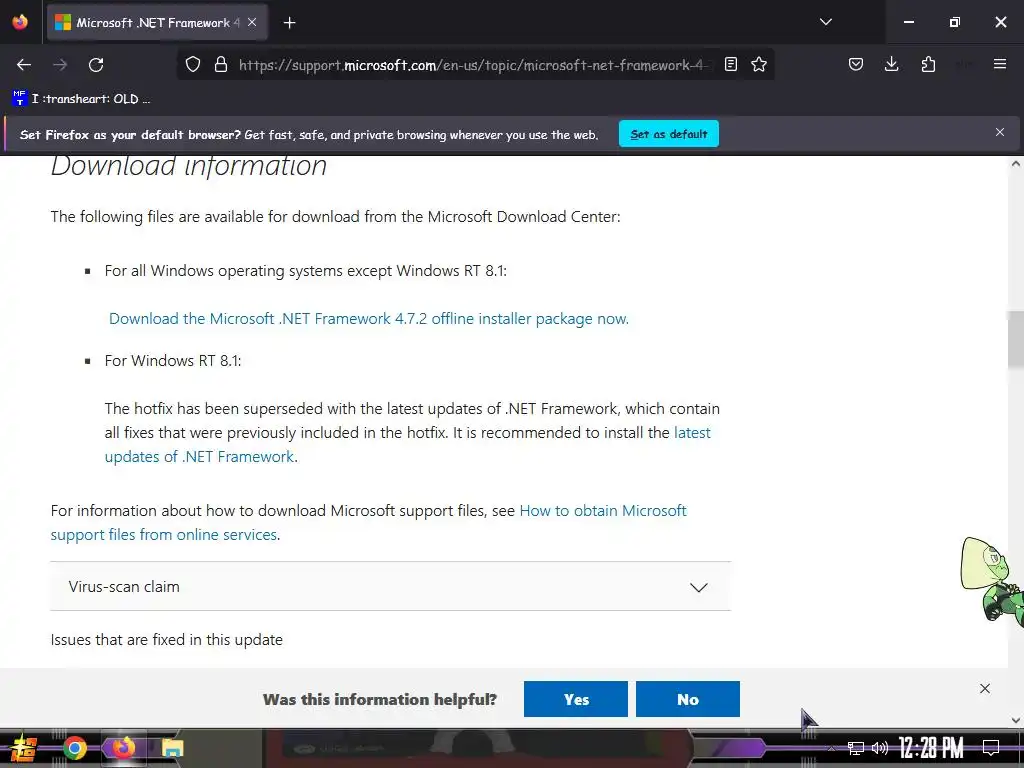Click the scrollbar down arrow
Image resolution: width=1024 pixels, height=768 pixels.
tap(1016, 720)
